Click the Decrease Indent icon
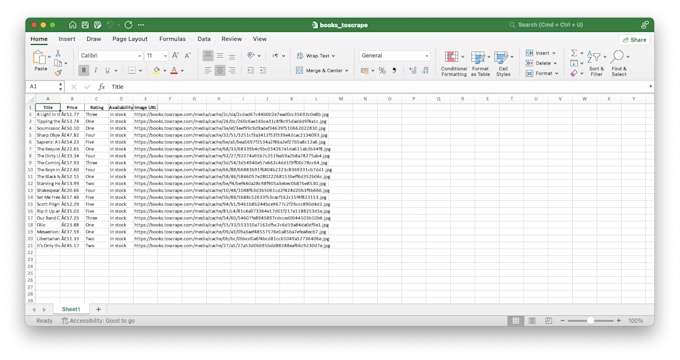This screenshot has height=360, width=680. (251, 70)
